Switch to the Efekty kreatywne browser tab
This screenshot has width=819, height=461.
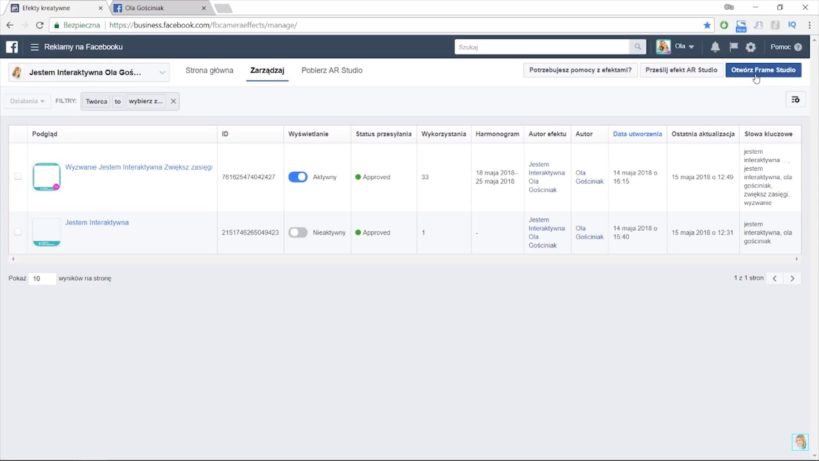coord(55,8)
